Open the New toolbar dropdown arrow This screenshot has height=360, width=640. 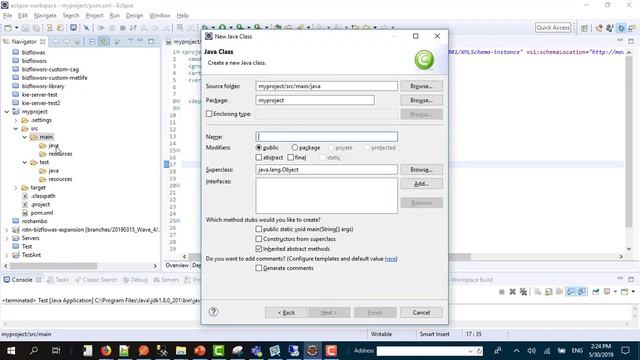[x=16, y=28]
